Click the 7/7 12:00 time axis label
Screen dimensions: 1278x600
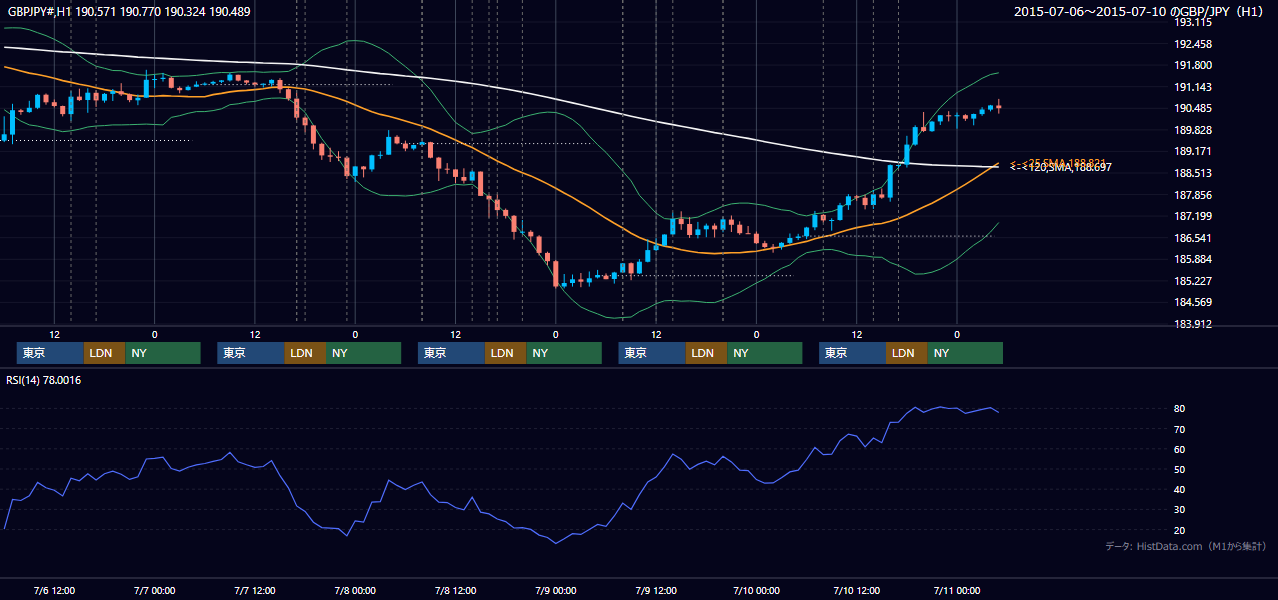coord(254,590)
